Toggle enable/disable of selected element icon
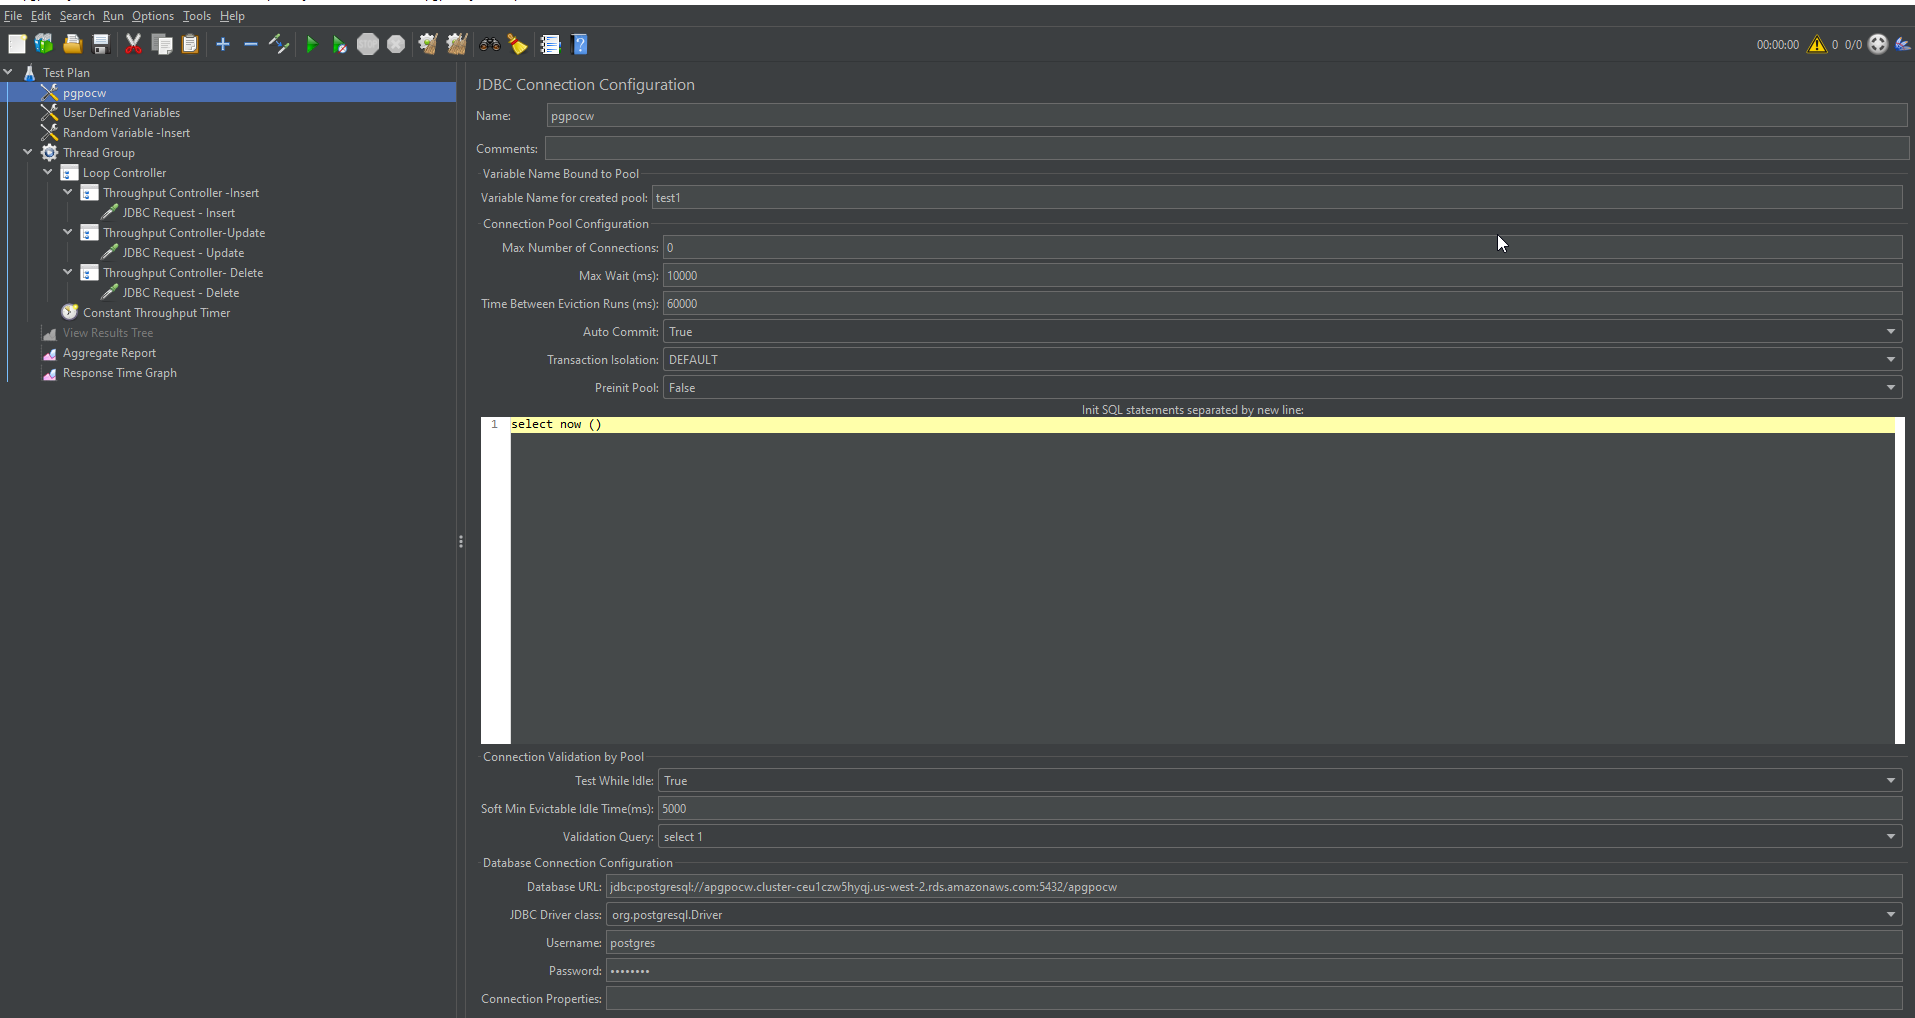 [279, 44]
